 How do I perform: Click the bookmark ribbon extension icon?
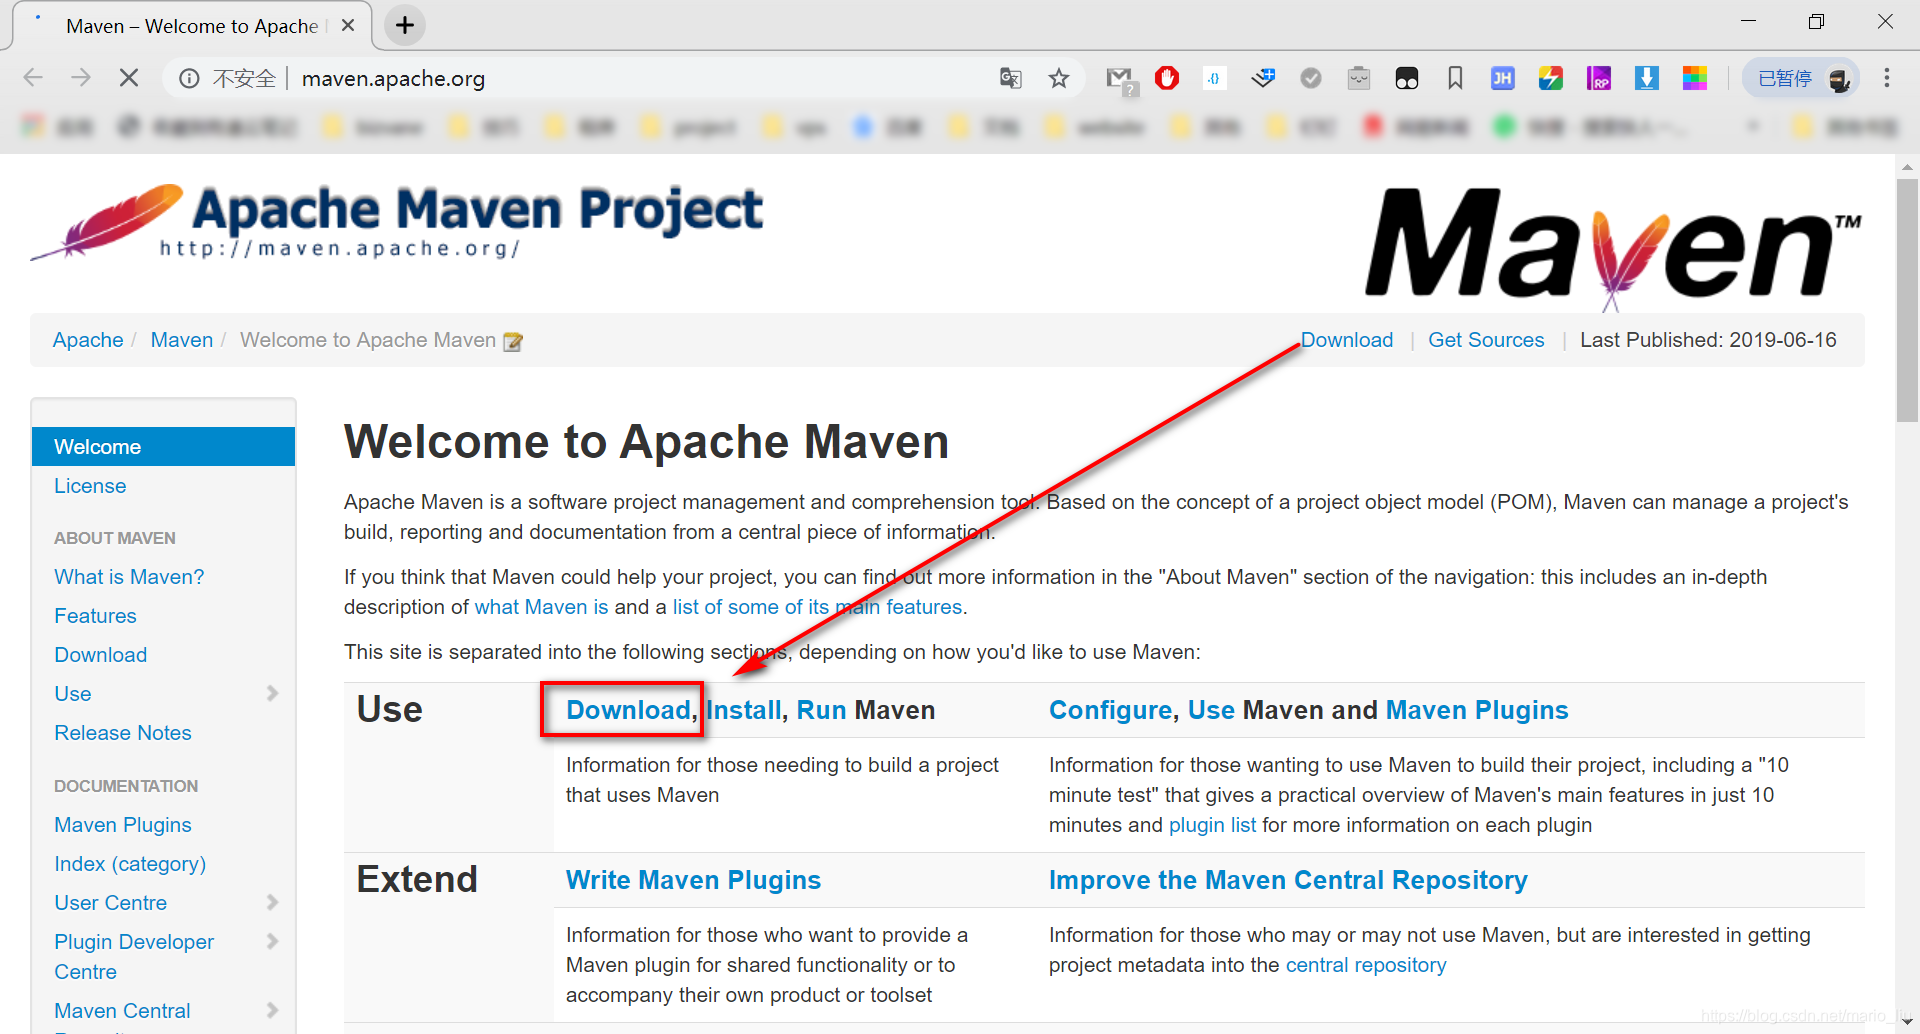pyautogui.click(x=1455, y=78)
